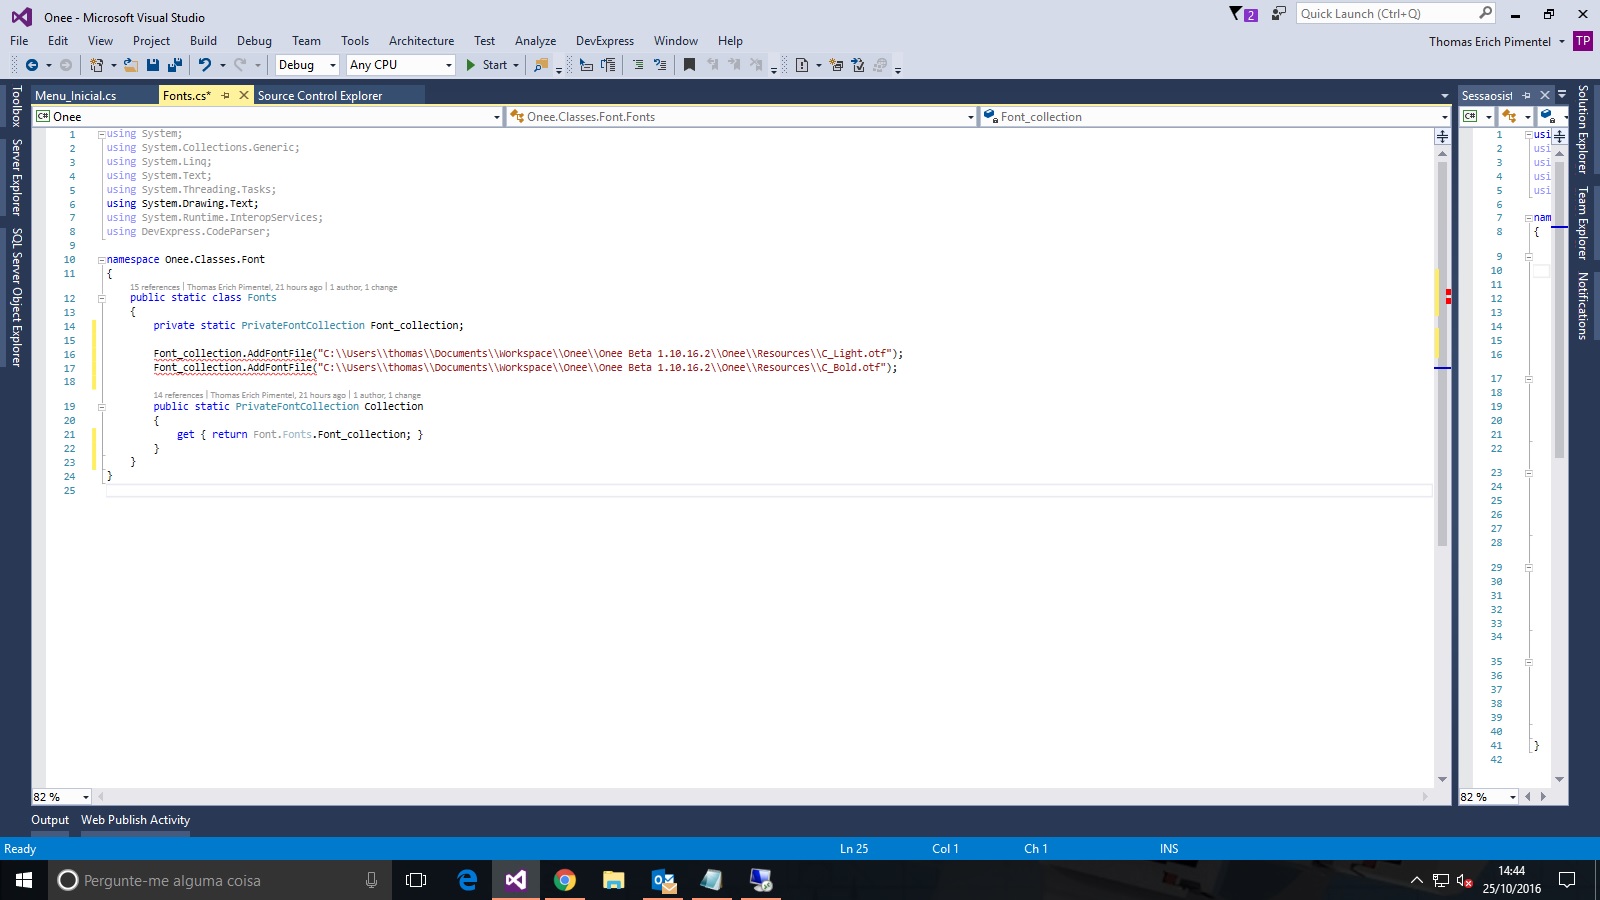Save Fonts.cs with the floppy disk icon
This screenshot has width=1600, height=900.
click(153, 65)
